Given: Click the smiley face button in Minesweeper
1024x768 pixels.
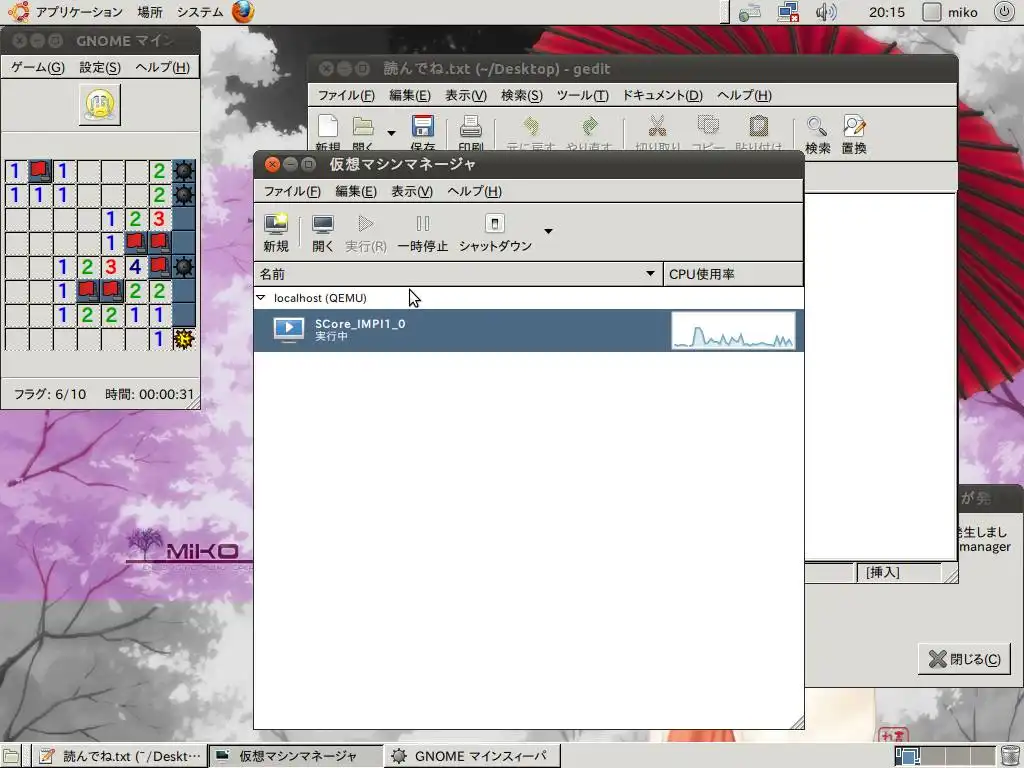Looking at the screenshot, I should click(100, 104).
